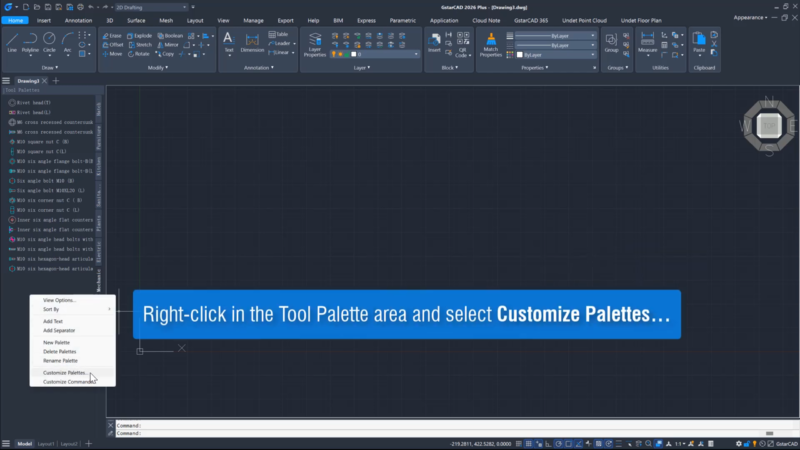Select the Circle tool in Draw panel
Screen dimensions: 800x450
click(50, 41)
